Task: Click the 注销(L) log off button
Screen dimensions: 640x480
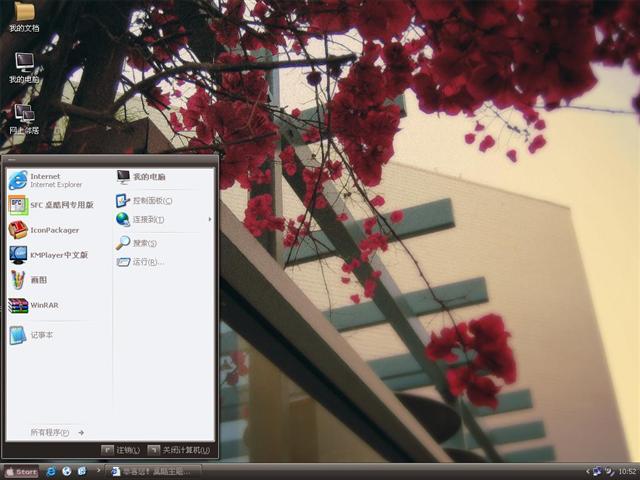Action: [x=120, y=450]
